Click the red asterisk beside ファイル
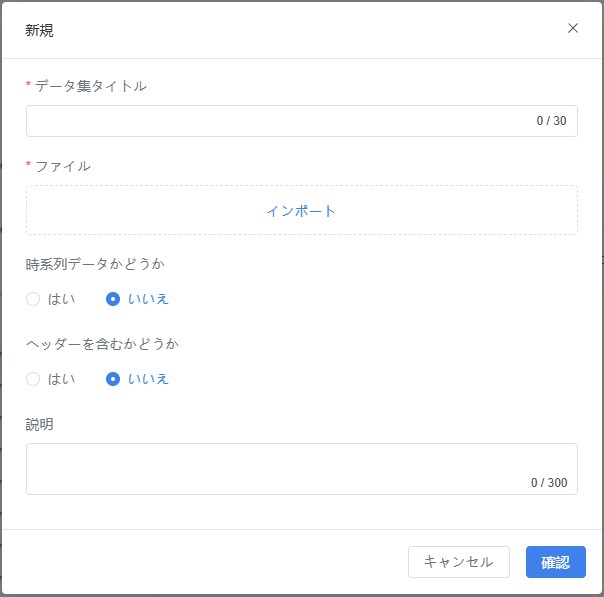The height and width of the screenshot is (597, 604). (29, 167)
